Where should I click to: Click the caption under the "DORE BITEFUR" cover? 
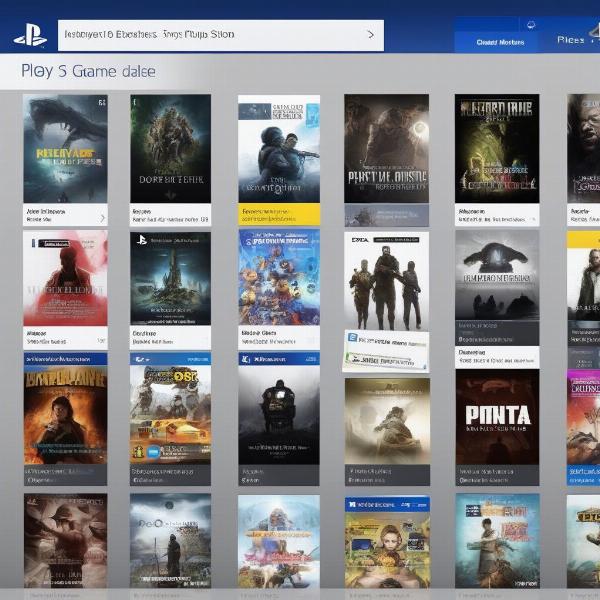tap(170, 215)
